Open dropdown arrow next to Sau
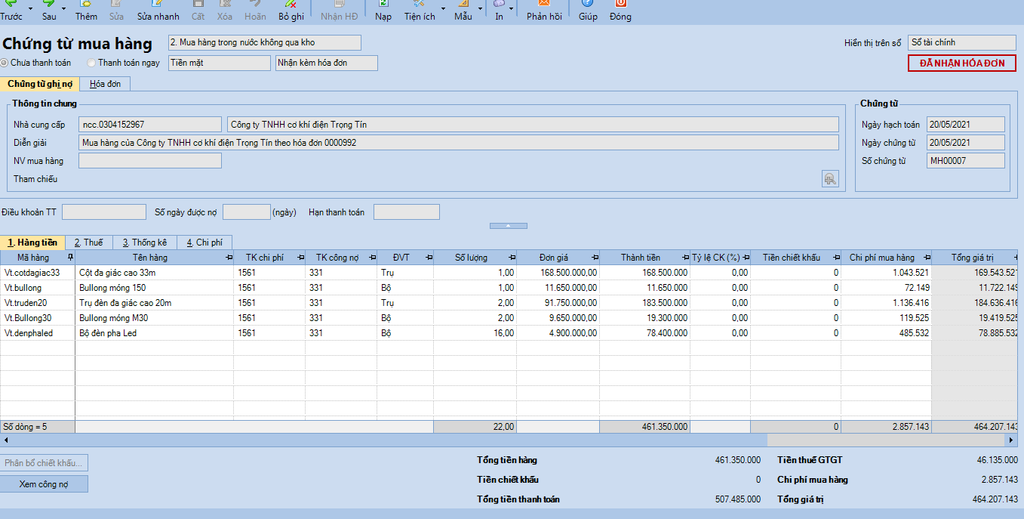 (63, 9)
